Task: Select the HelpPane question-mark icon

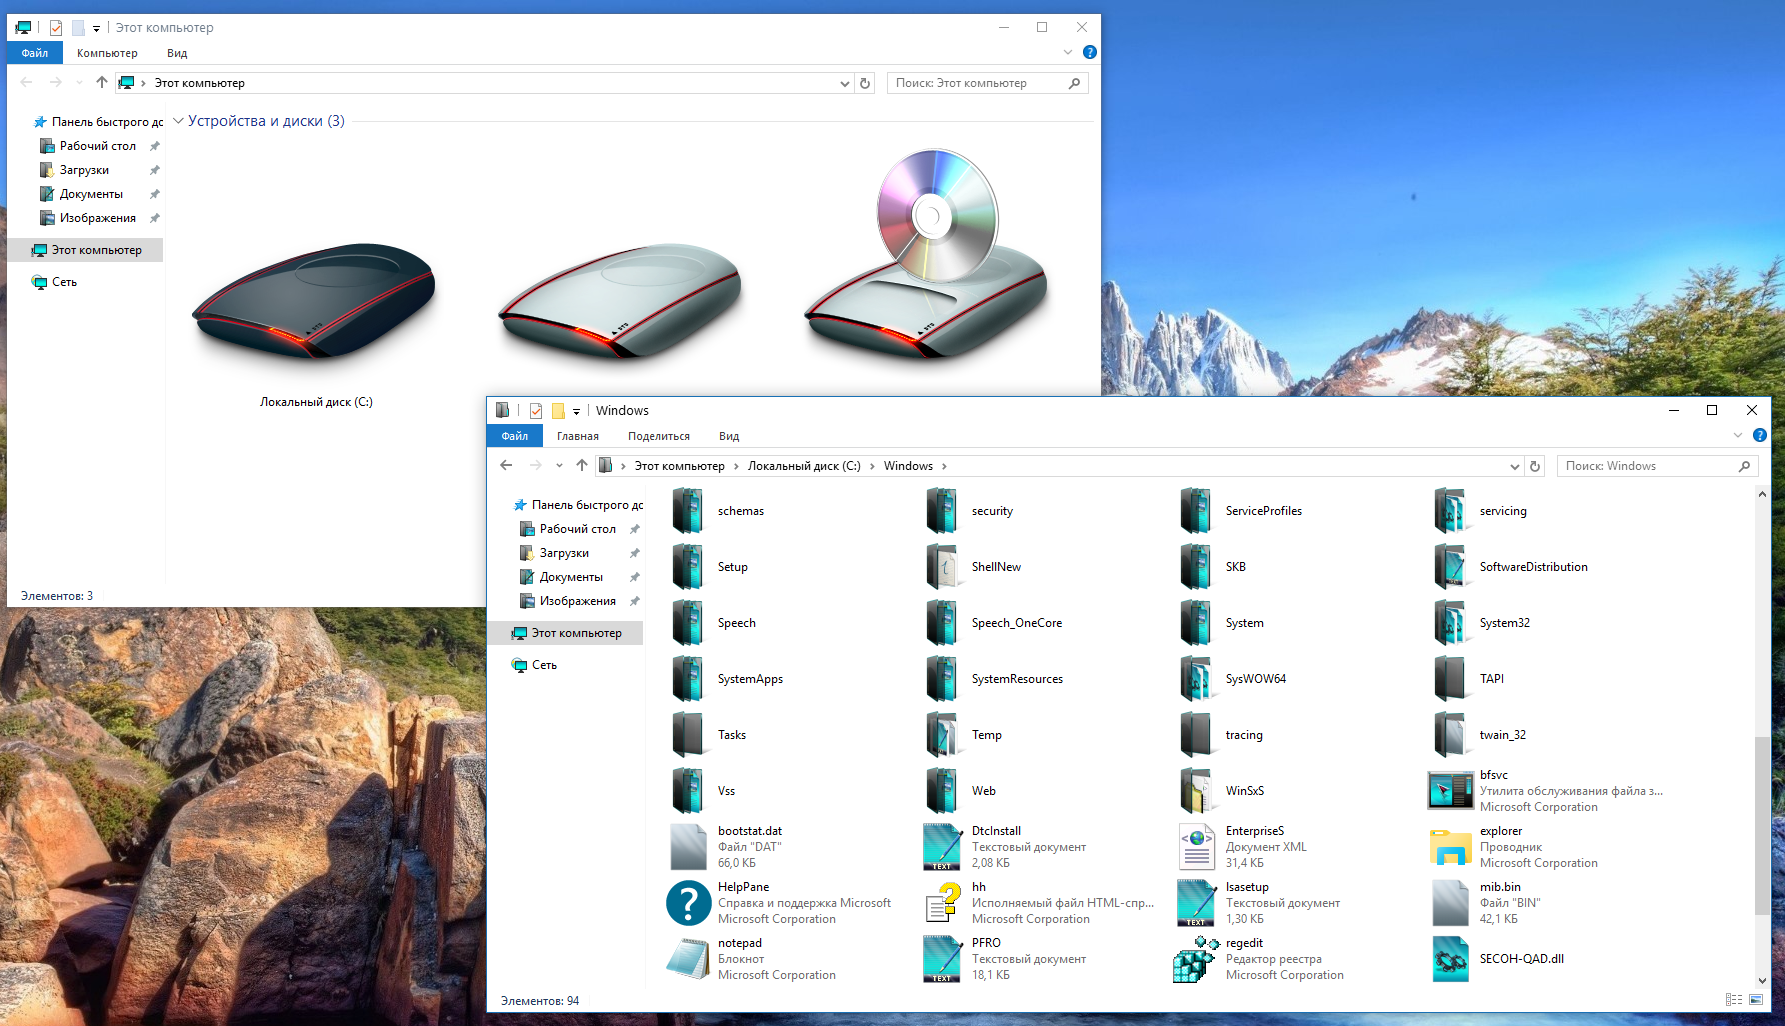Action: click(x=689, y=903)
